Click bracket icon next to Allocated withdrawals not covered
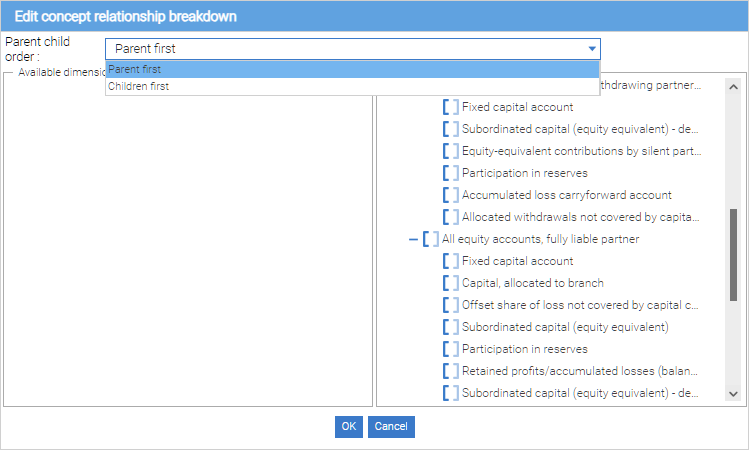749x450 pixels. 451,217
